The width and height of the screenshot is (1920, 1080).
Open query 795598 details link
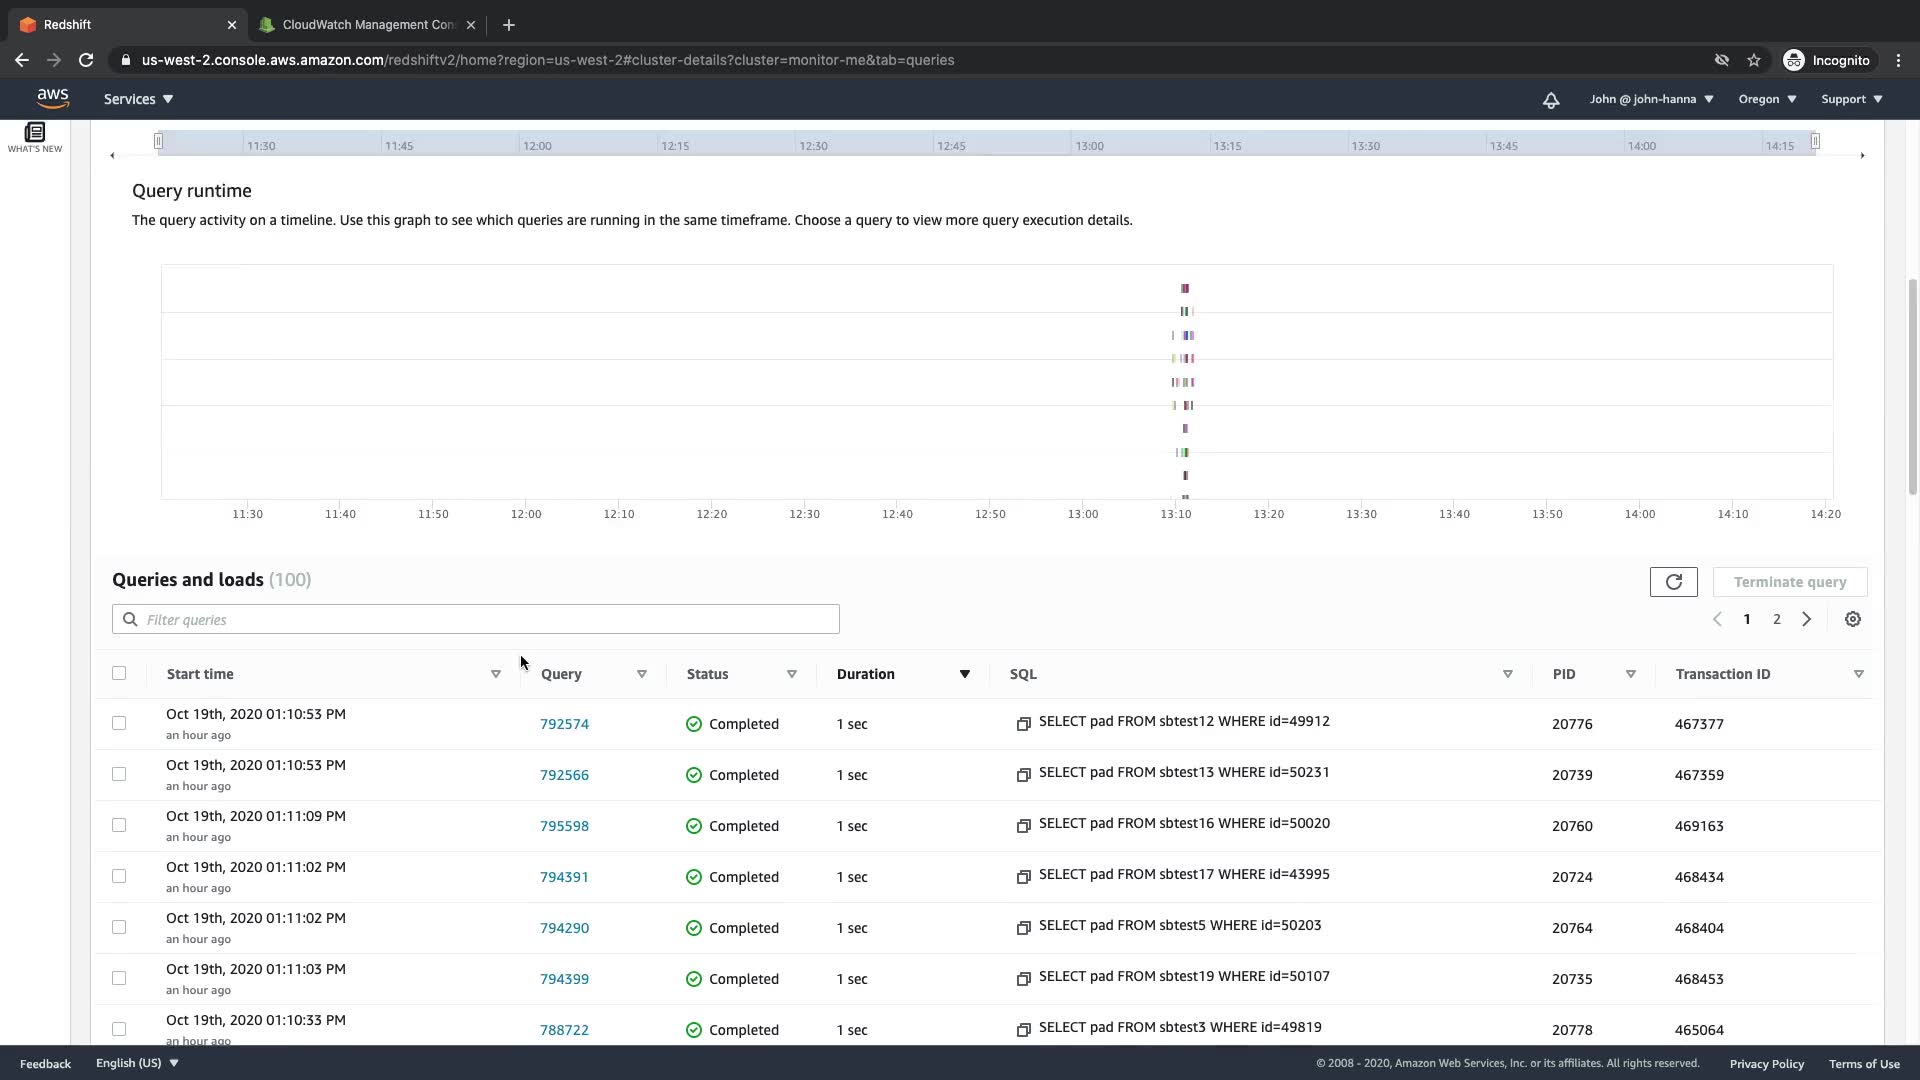coord(564,826)
